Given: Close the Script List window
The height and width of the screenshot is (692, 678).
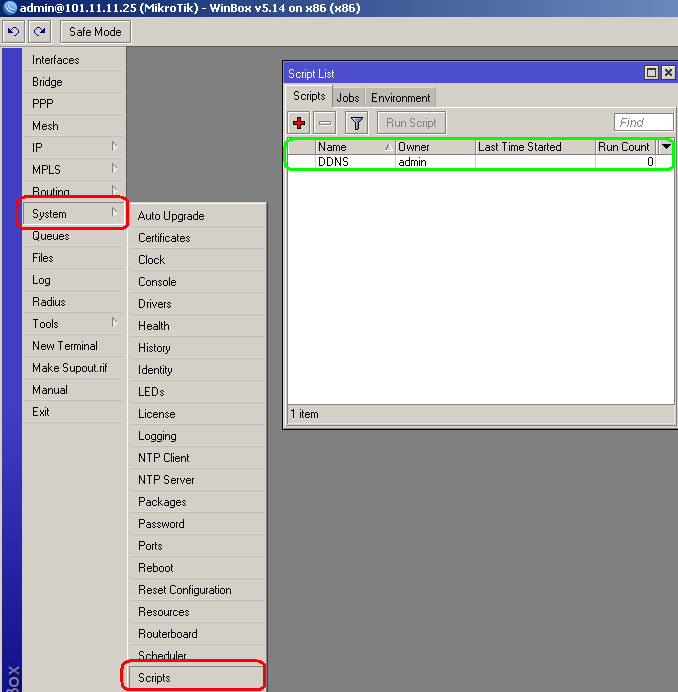Looking at the screenshot, I should tap(667, 73).
